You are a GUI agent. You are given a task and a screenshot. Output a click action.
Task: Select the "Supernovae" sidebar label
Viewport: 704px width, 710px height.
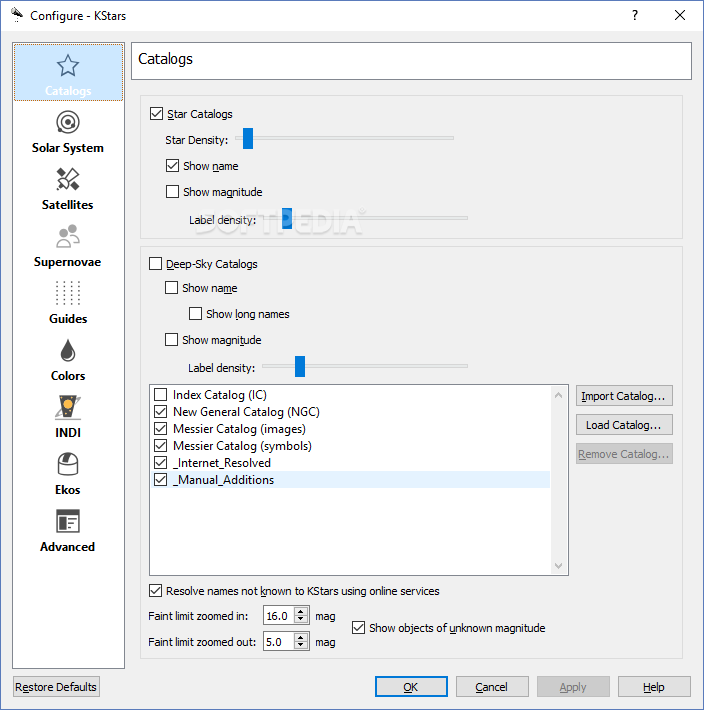68,262
